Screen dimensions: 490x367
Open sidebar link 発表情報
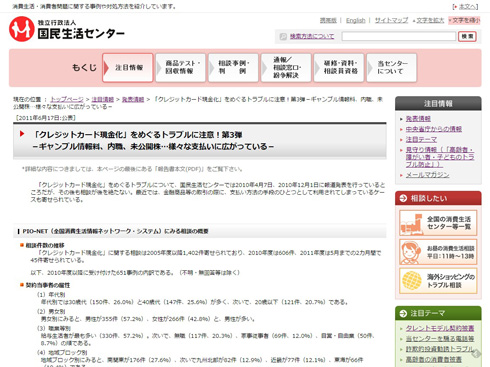(x=418, y=119)
